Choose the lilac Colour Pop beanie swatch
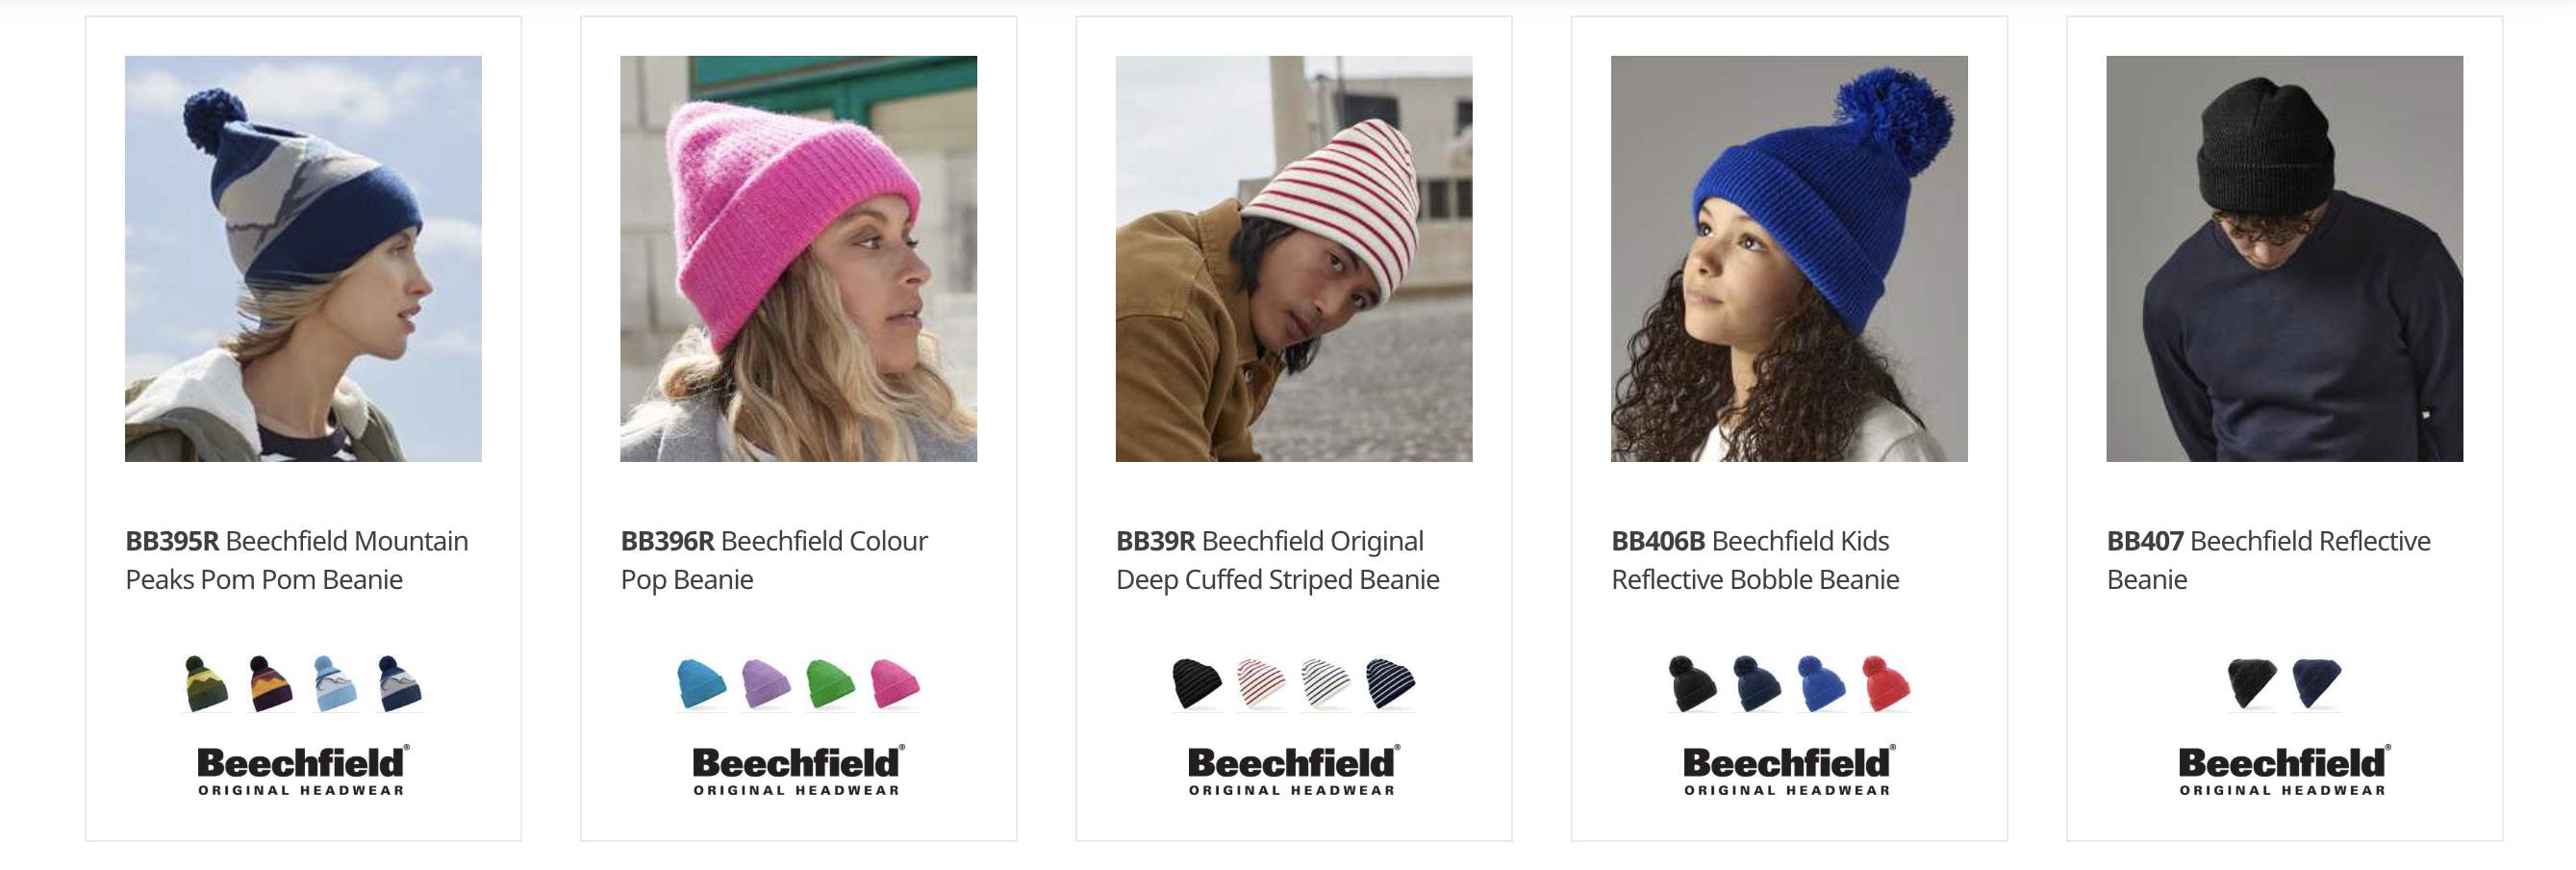The image size is (2576, 870). tap(766, 684)
